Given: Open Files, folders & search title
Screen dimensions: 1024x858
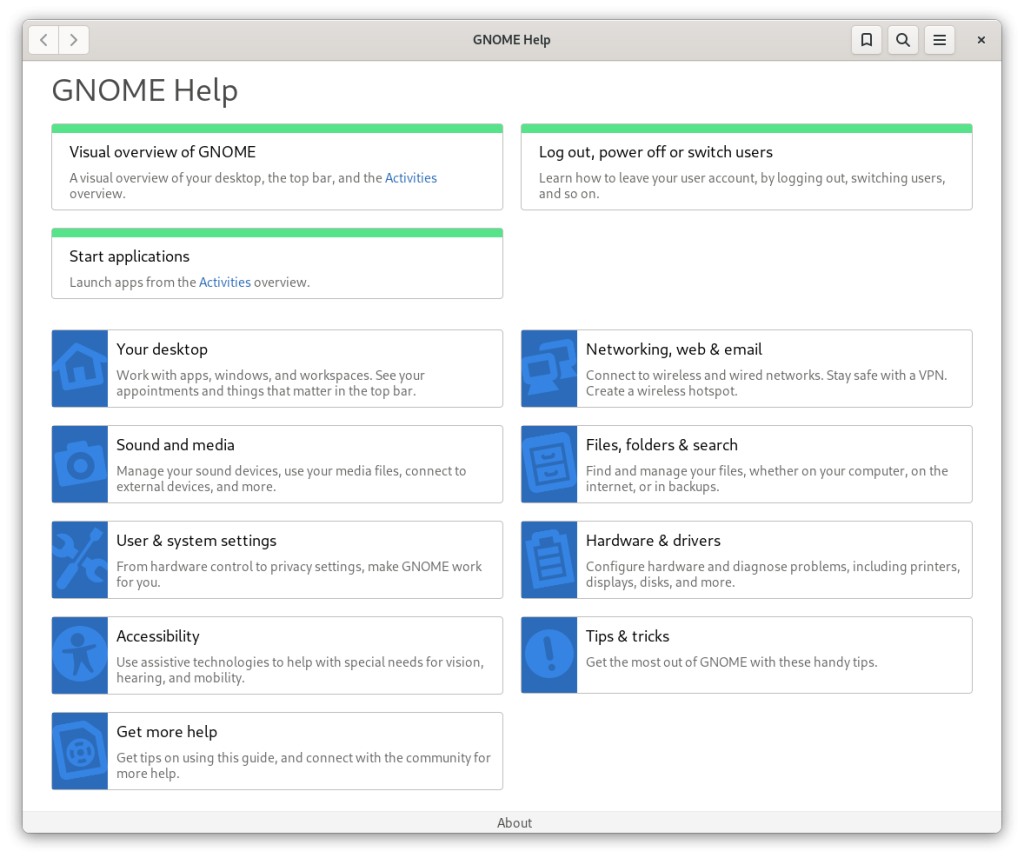Looking at the screenshot, I should pyautogui.click(x=662, y=445).
